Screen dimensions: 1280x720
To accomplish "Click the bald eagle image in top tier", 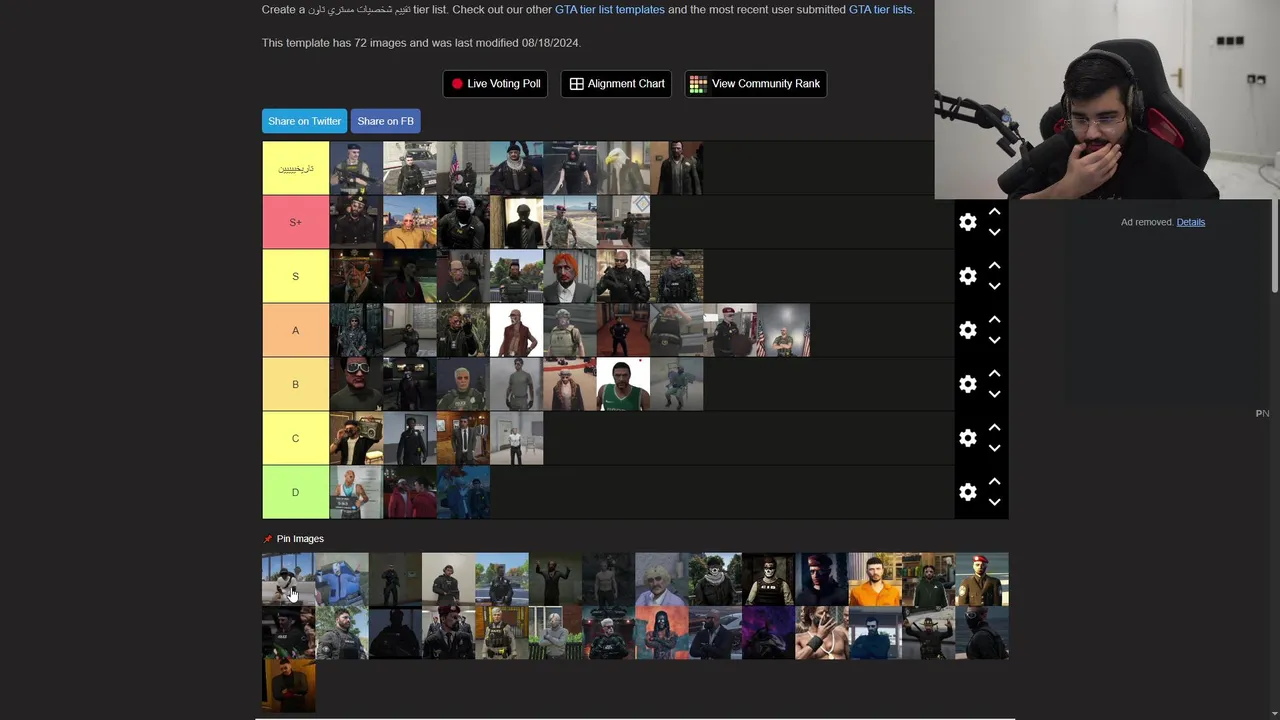I will [623, 168].
